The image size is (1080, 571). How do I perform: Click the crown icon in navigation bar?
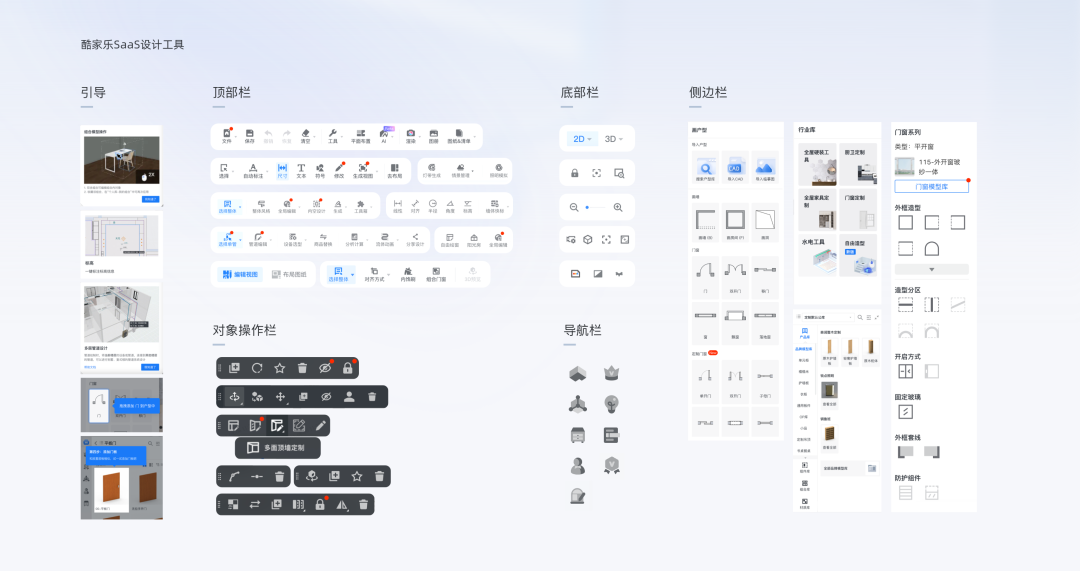(609, 373)
